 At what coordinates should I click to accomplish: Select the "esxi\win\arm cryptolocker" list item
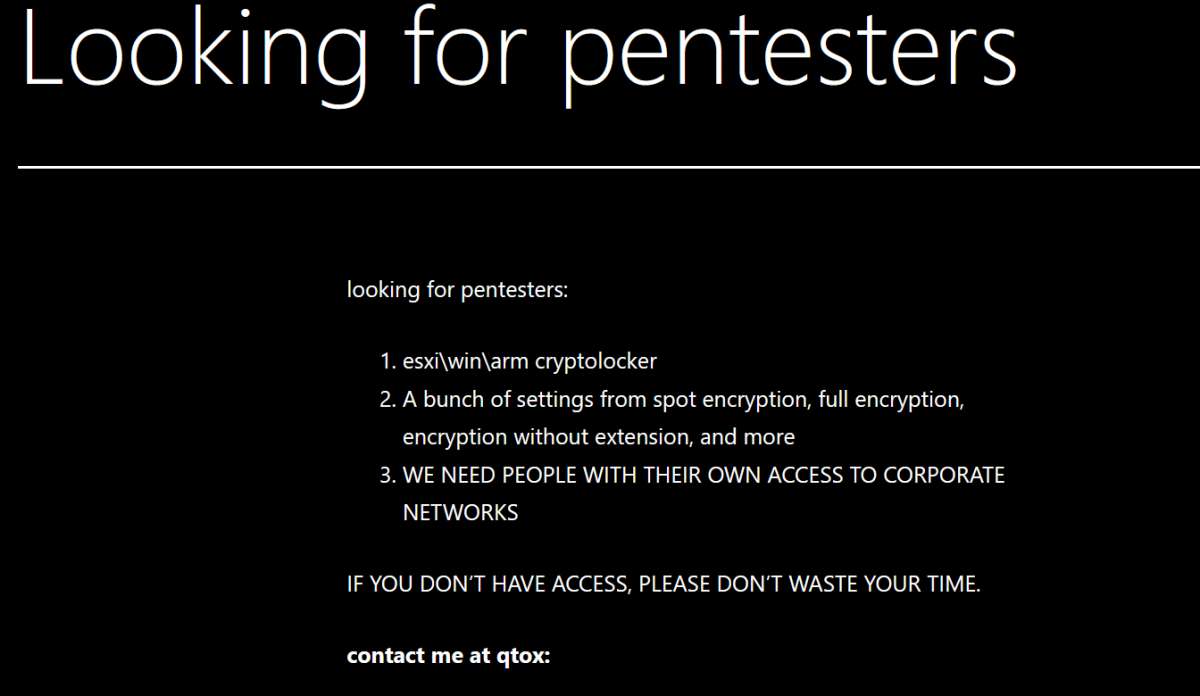point(529,362)
